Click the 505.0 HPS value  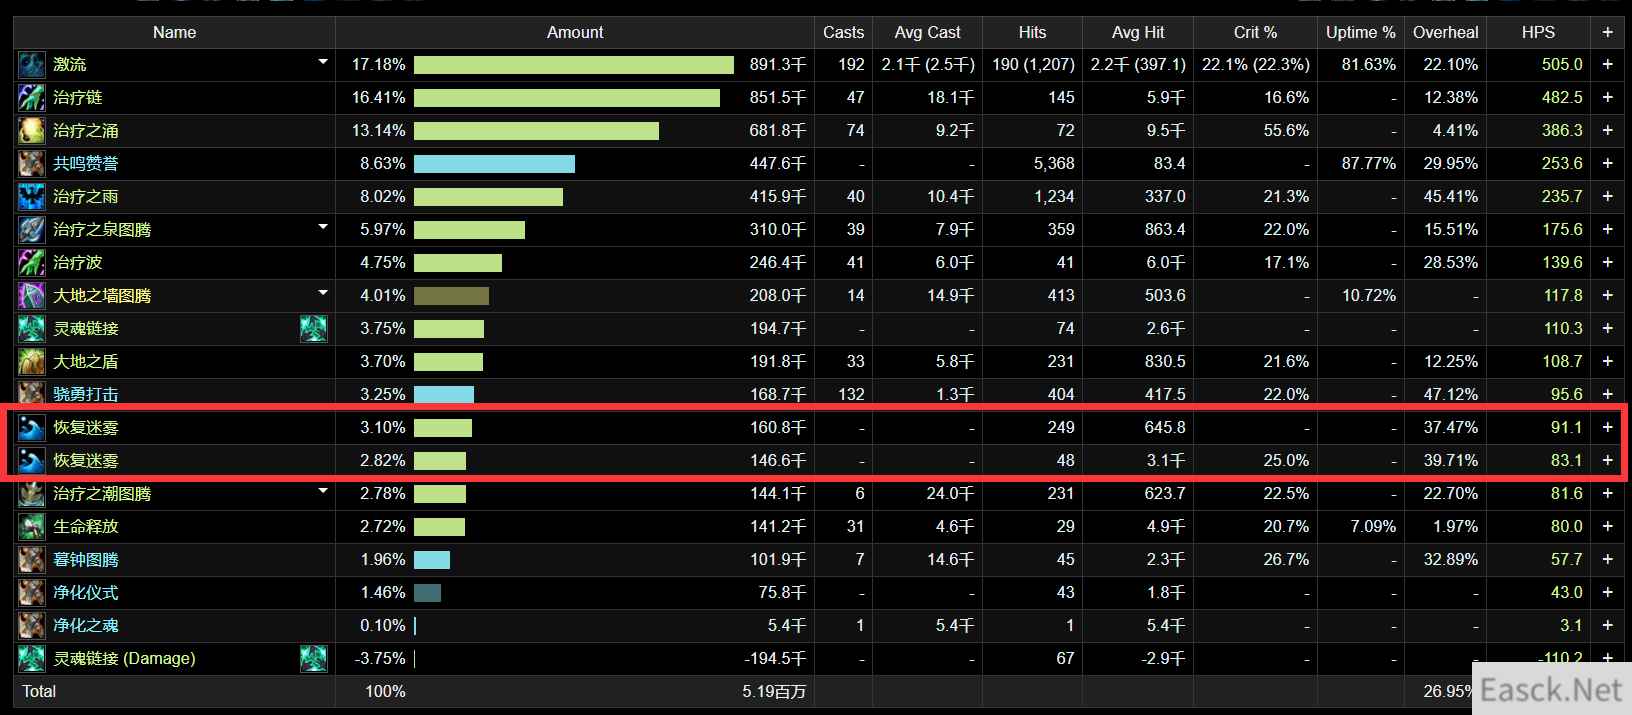(x=1562, y=65)
